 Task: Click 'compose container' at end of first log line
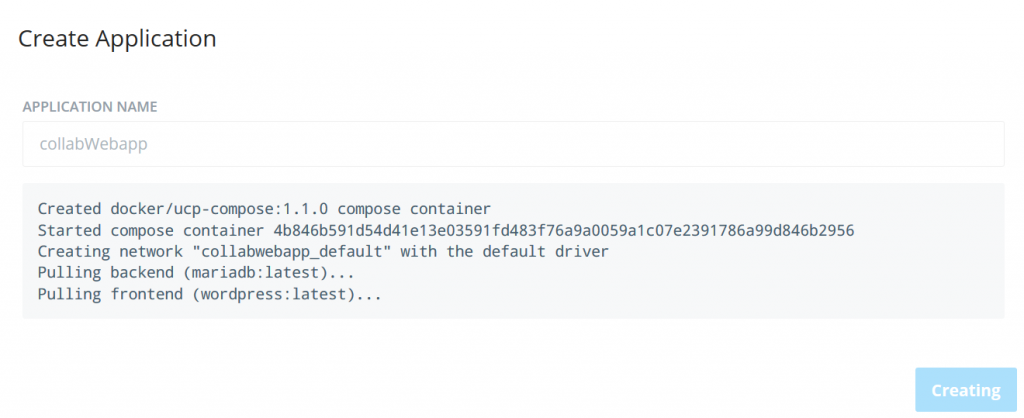414,210
